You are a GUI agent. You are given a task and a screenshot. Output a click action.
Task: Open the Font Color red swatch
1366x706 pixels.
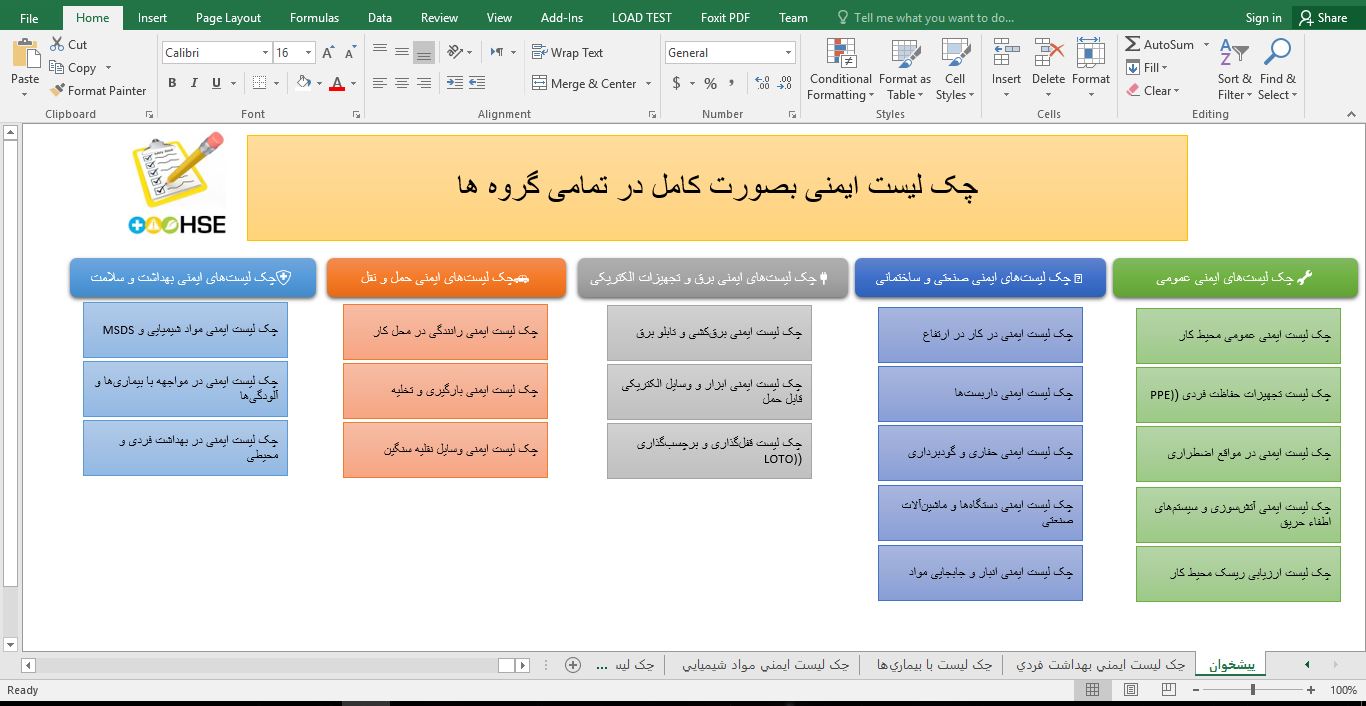click(x=337, y=84)
